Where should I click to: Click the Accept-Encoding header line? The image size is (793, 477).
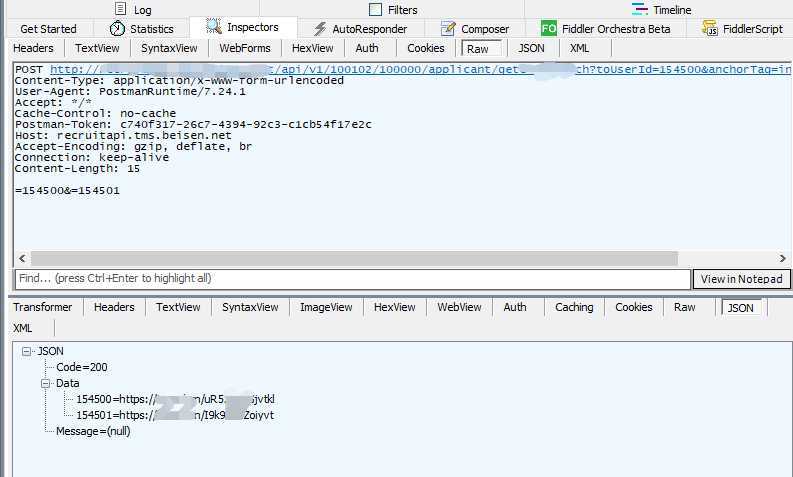[x=134, y=147]
